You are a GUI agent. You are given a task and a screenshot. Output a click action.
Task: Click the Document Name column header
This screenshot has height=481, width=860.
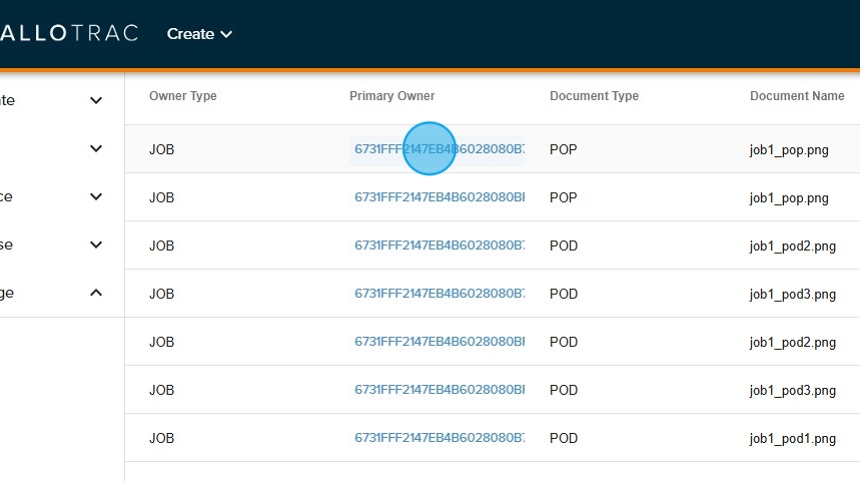point(797,96)
